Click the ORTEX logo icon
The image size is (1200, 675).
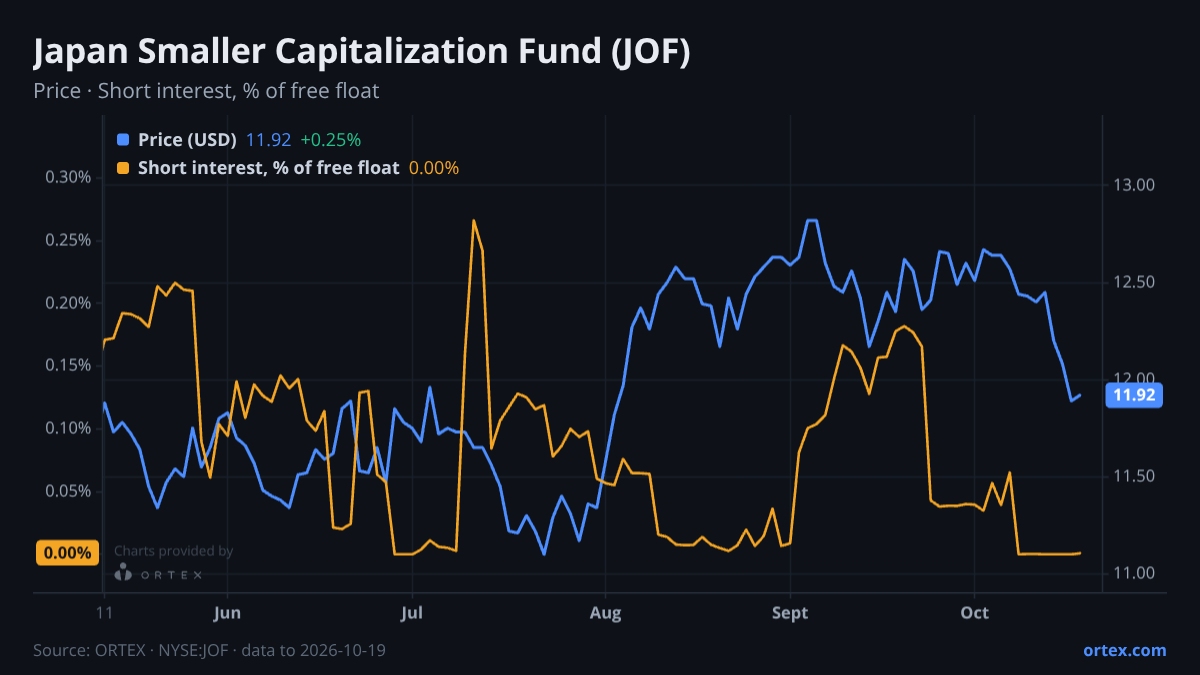(x=123, y=573)
